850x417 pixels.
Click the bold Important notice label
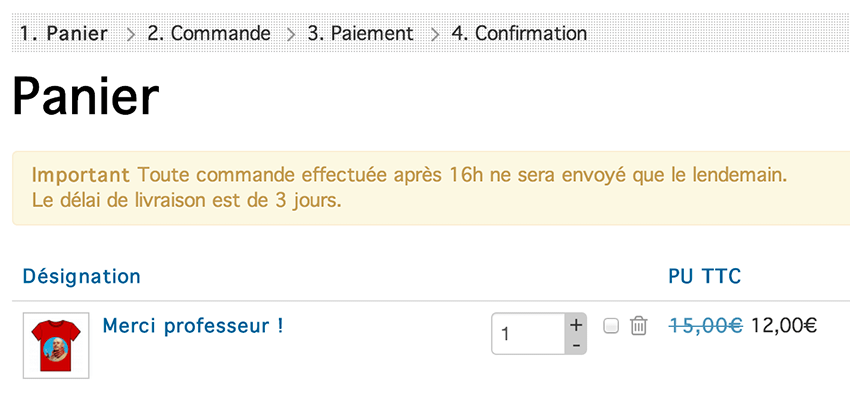click(81, 175)
